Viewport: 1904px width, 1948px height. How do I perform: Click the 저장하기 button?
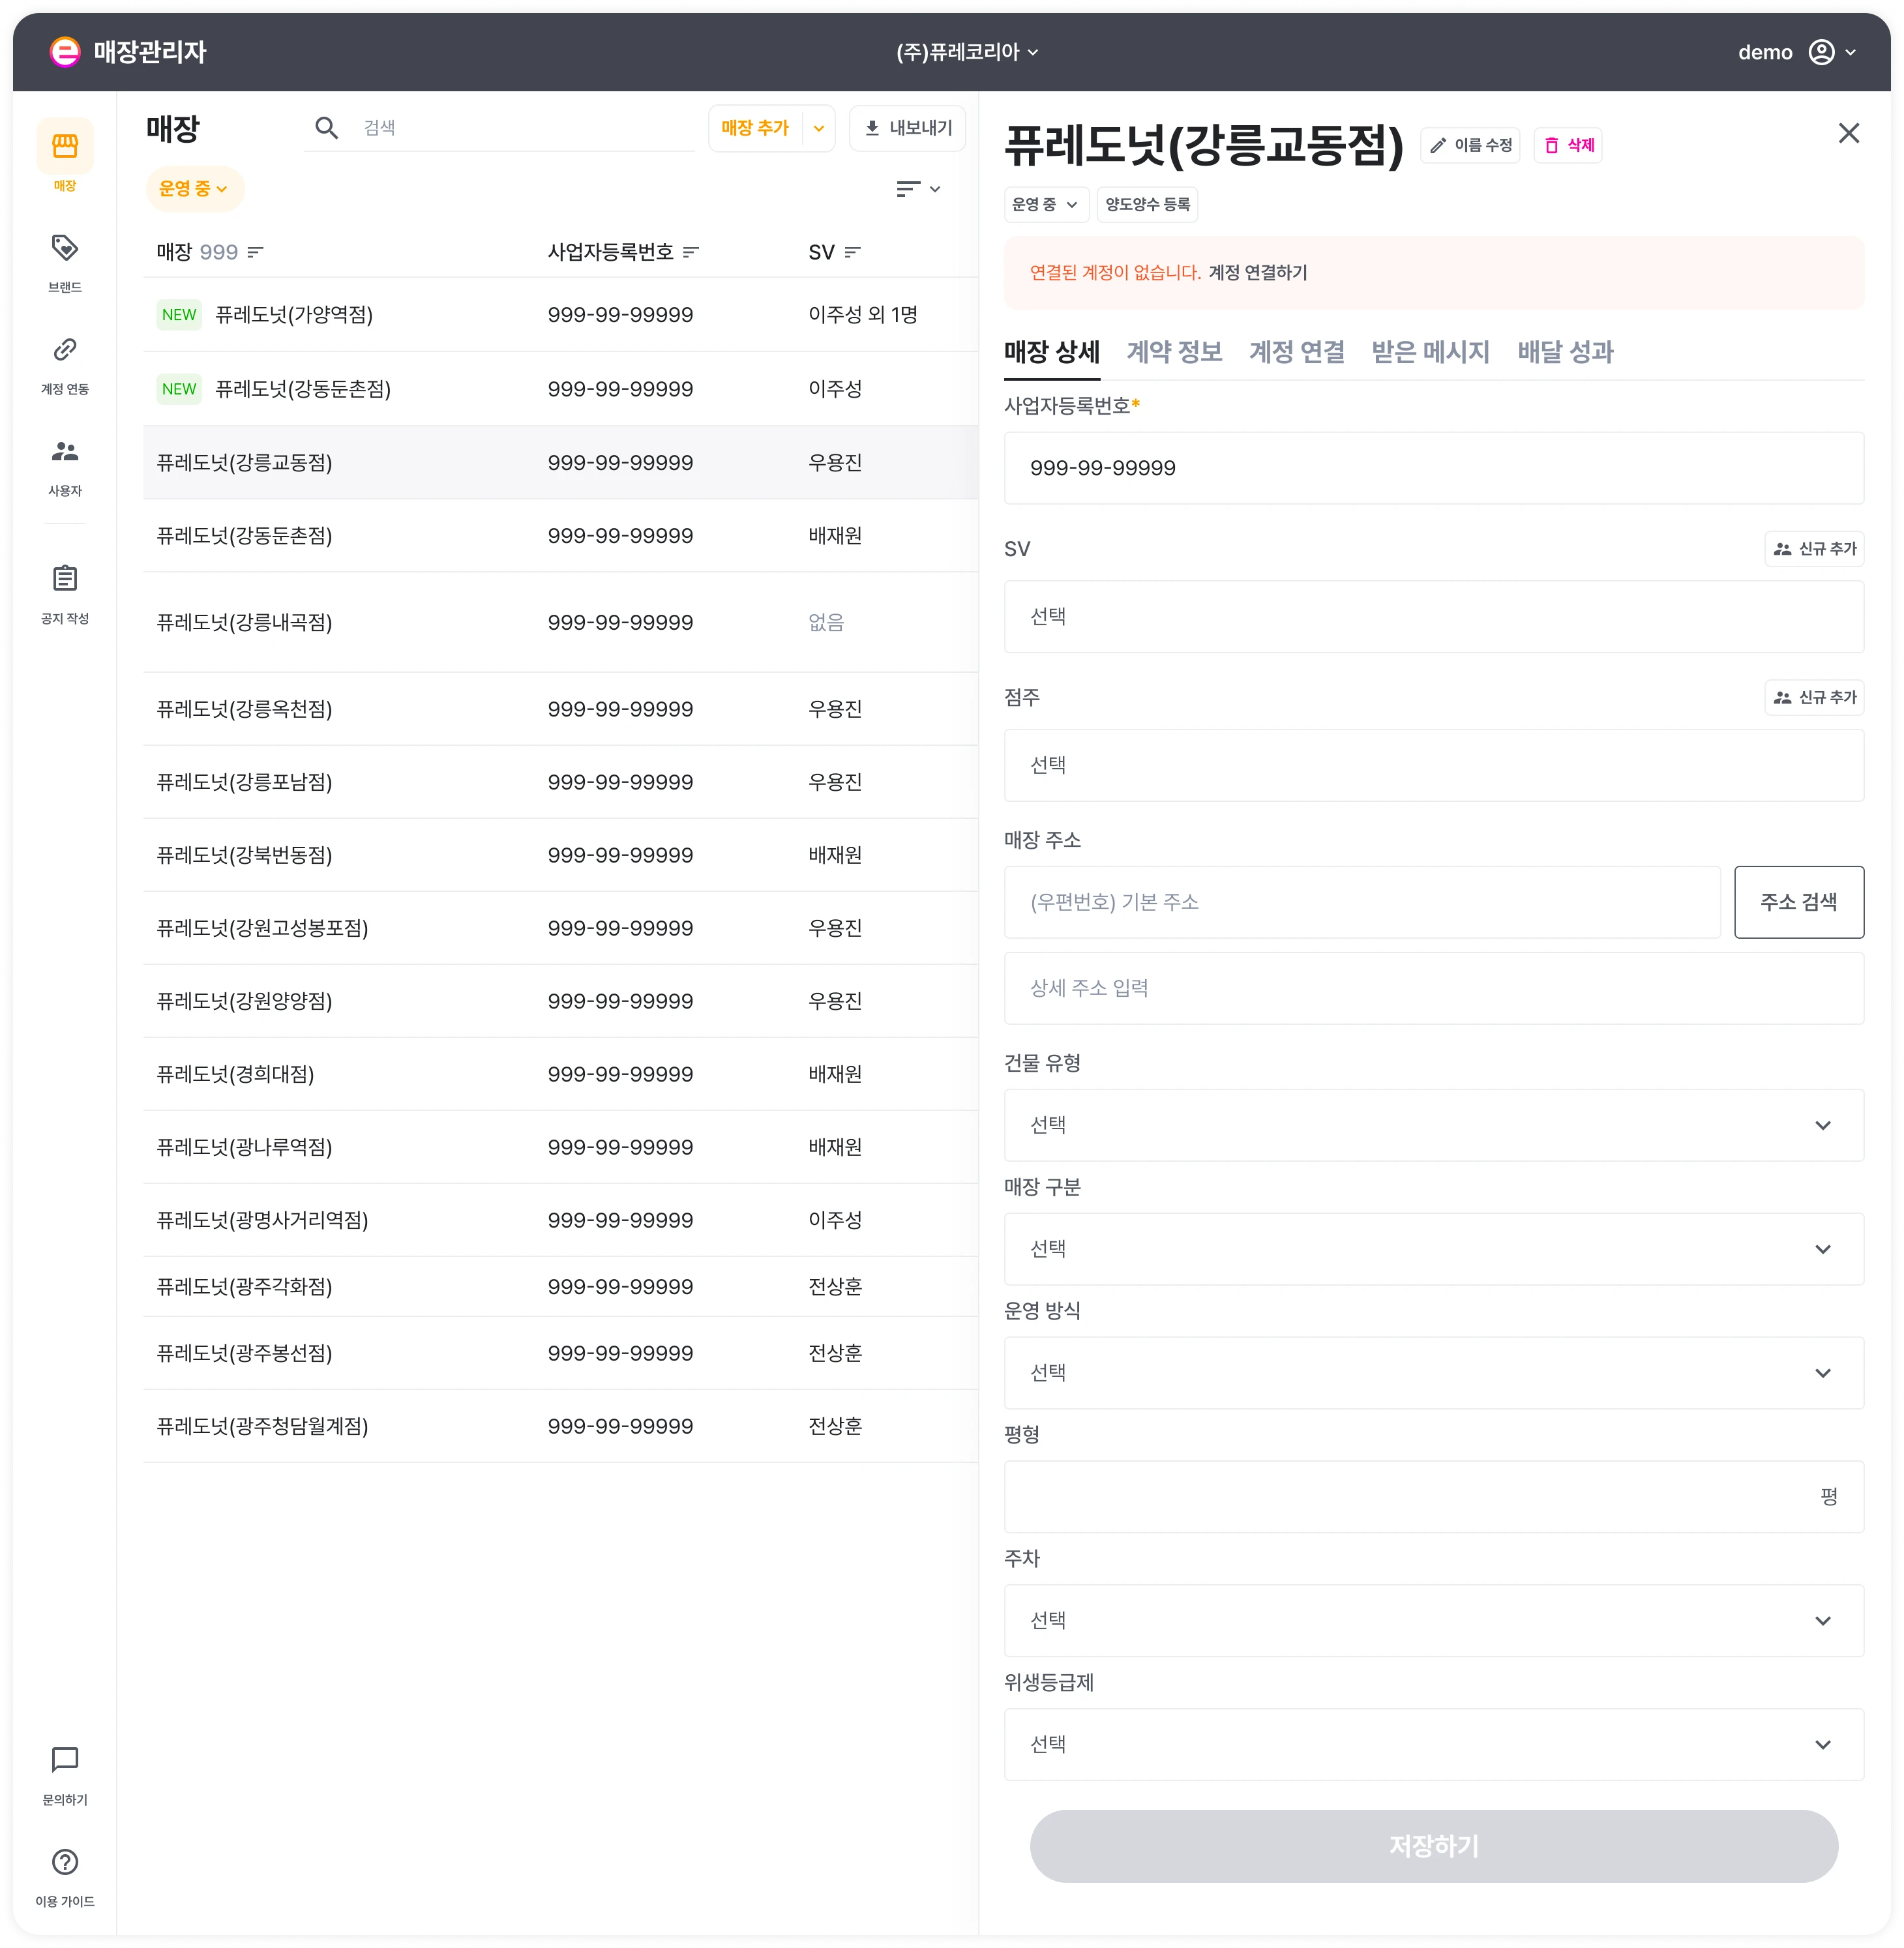[1434, 1846]
